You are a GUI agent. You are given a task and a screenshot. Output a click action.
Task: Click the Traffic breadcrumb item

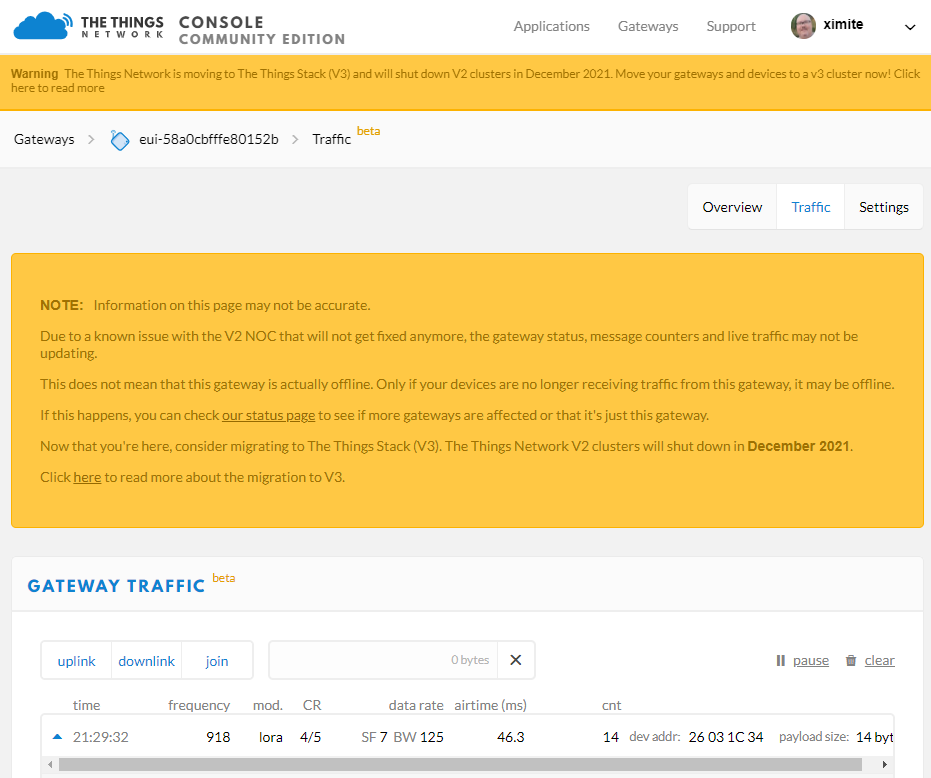click(331, 140)
